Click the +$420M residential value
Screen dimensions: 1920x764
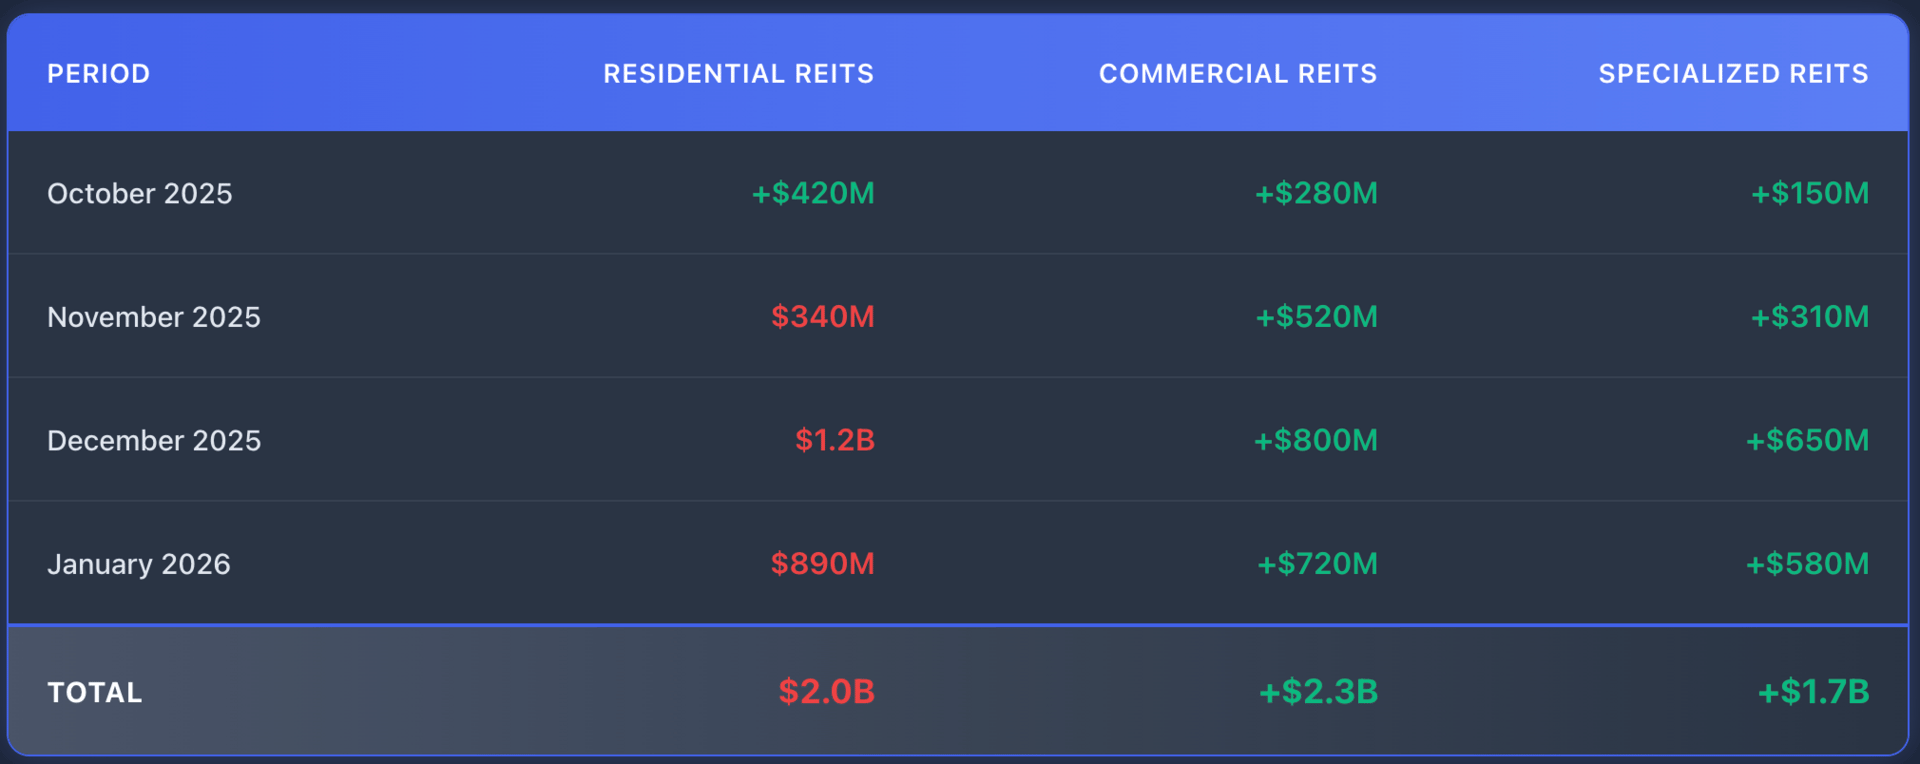click(x=812, y=193)
